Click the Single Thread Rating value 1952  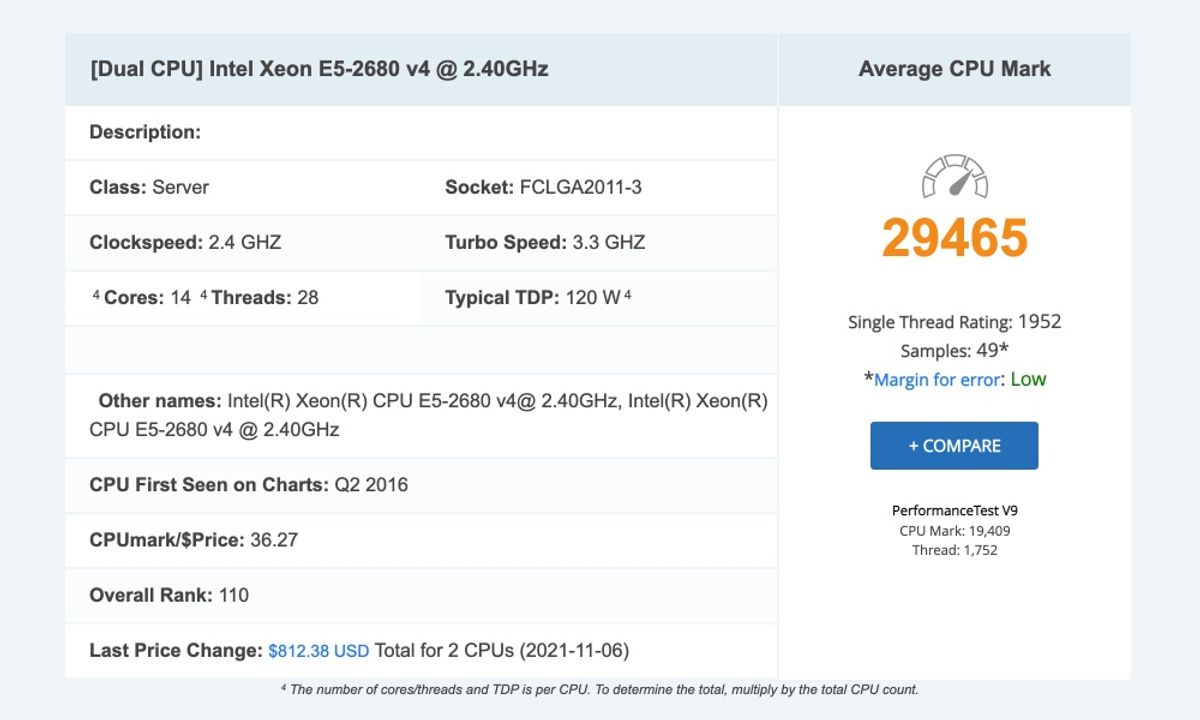click(1039, 322)
